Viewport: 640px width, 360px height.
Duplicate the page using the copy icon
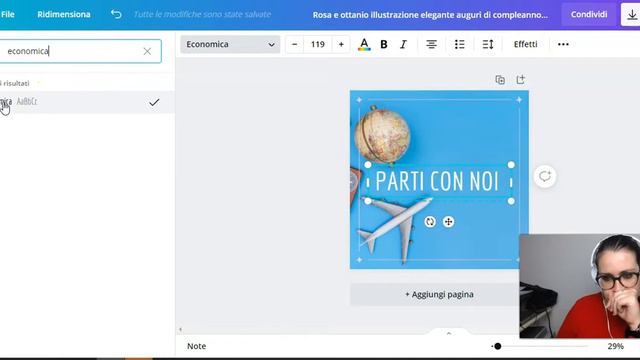pyautogui.click(x=500, y=80)
